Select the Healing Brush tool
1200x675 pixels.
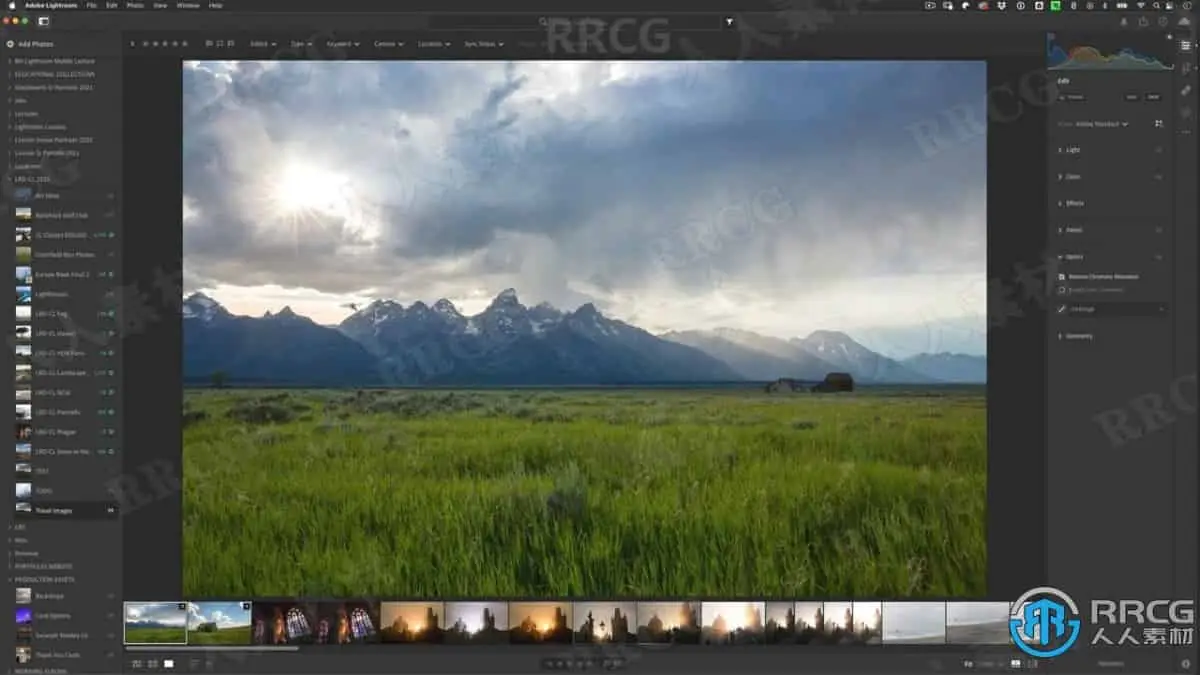(1185, 90)
